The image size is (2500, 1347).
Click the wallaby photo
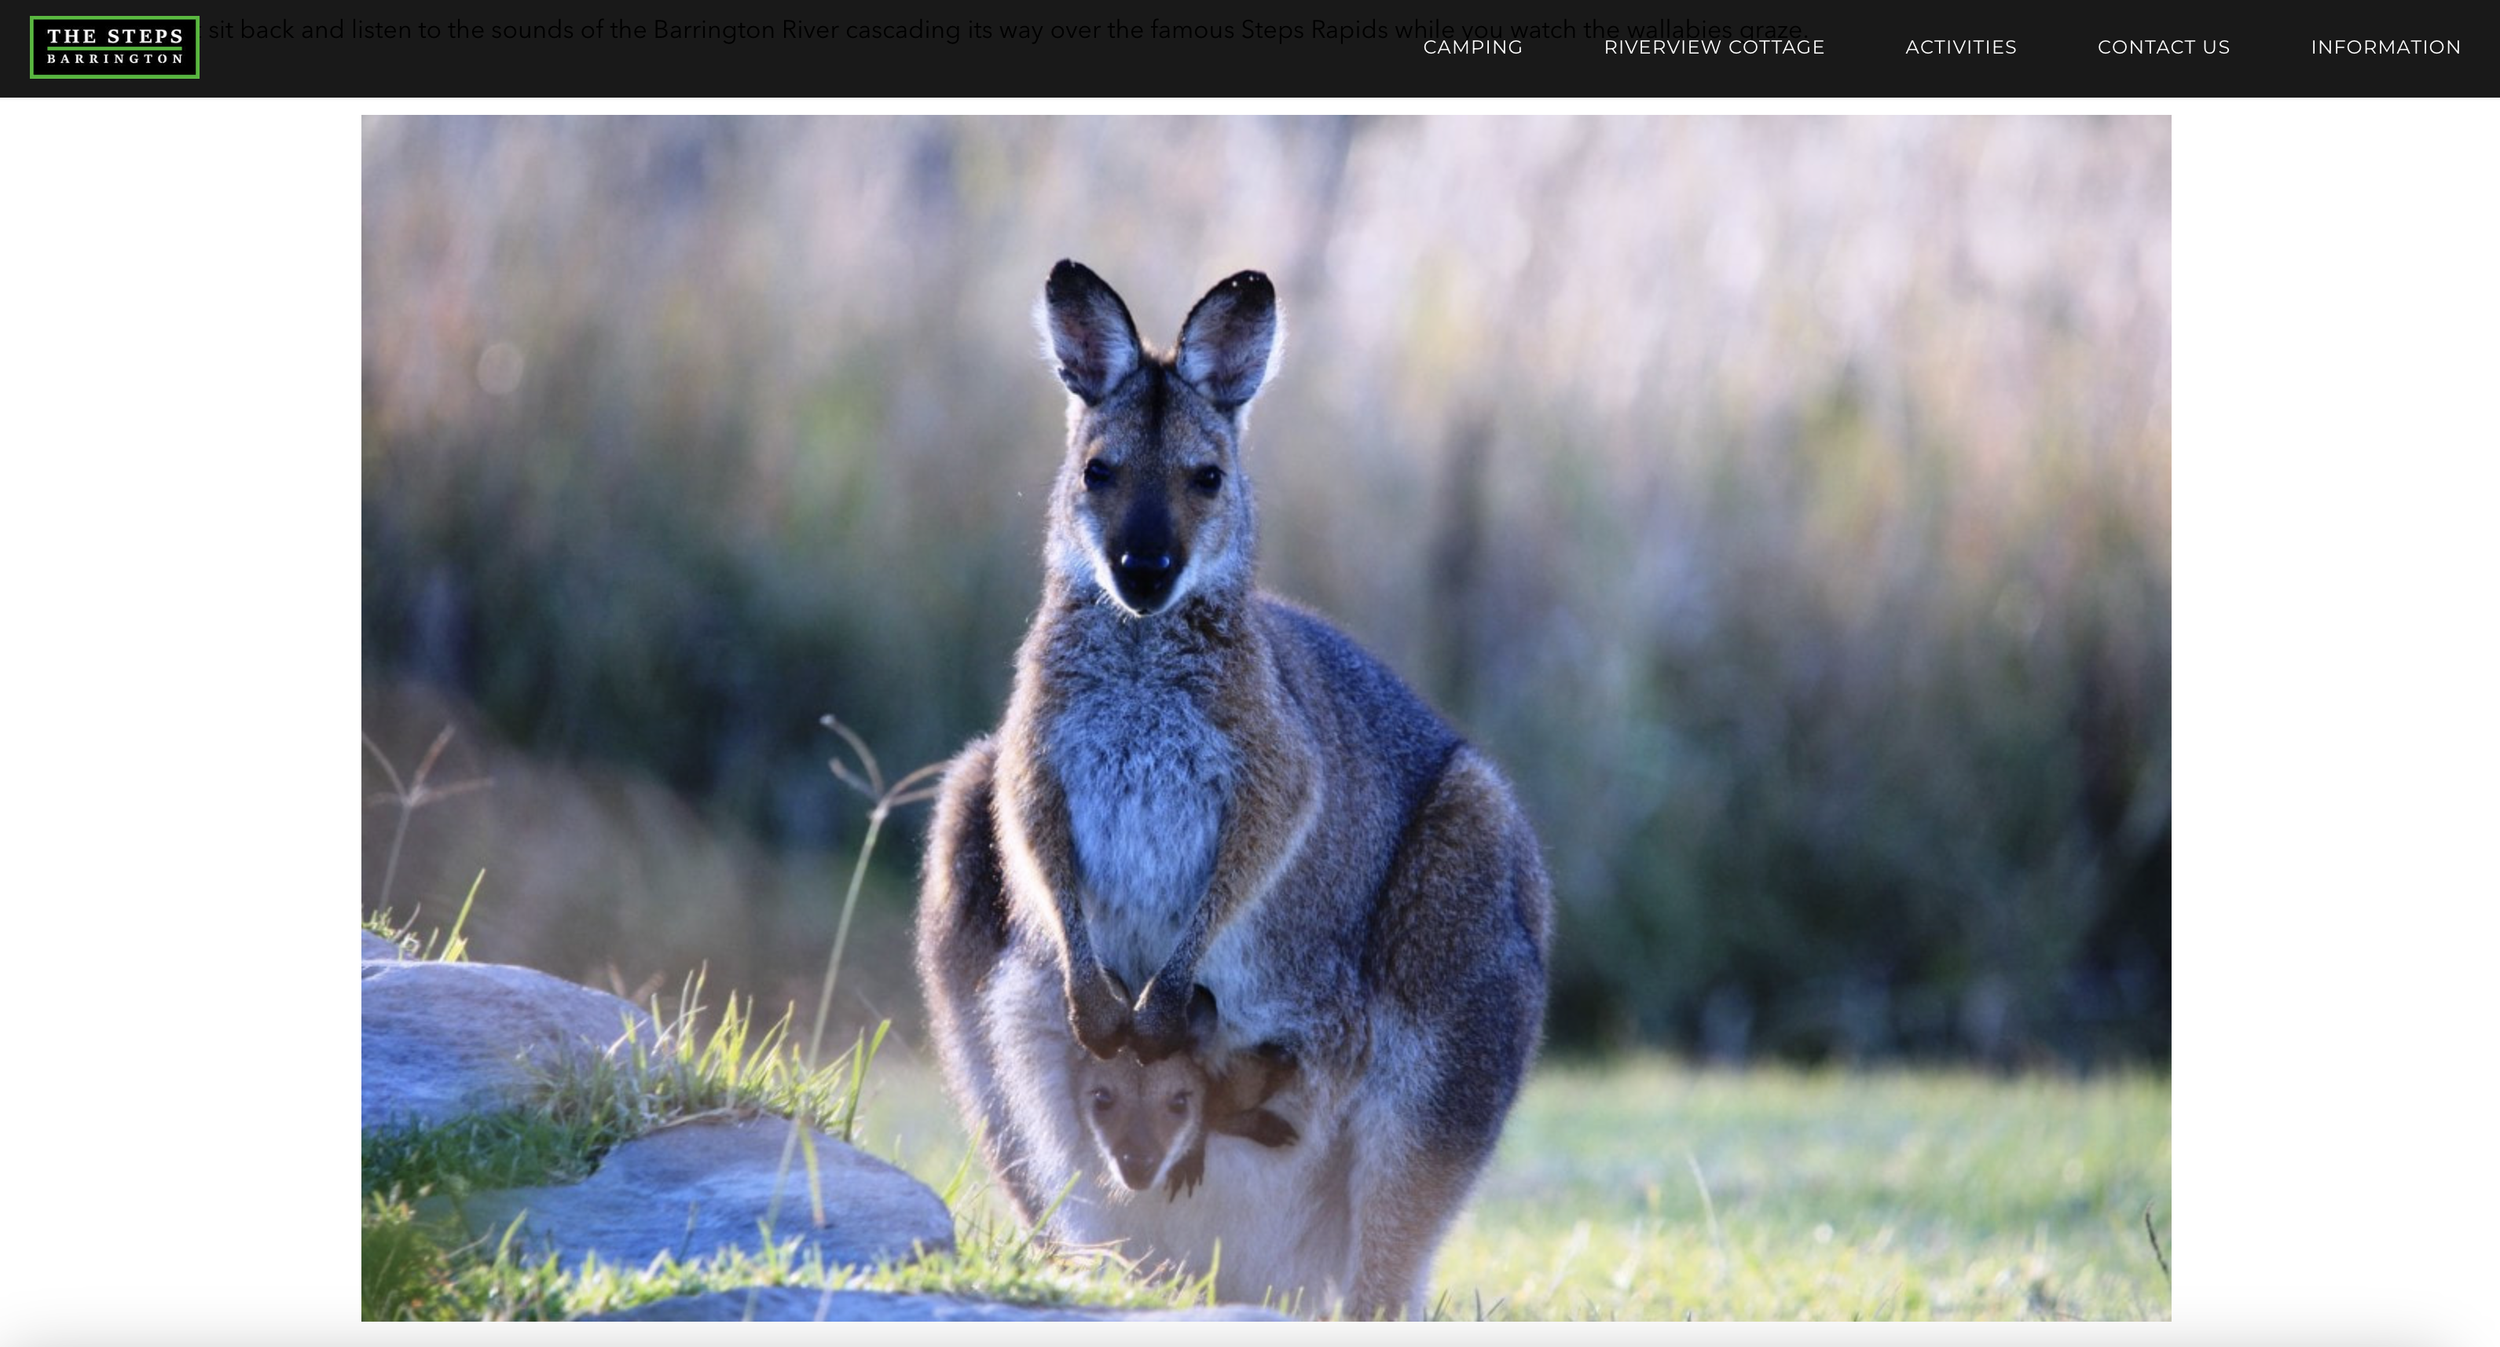(x=1265, y=717)
